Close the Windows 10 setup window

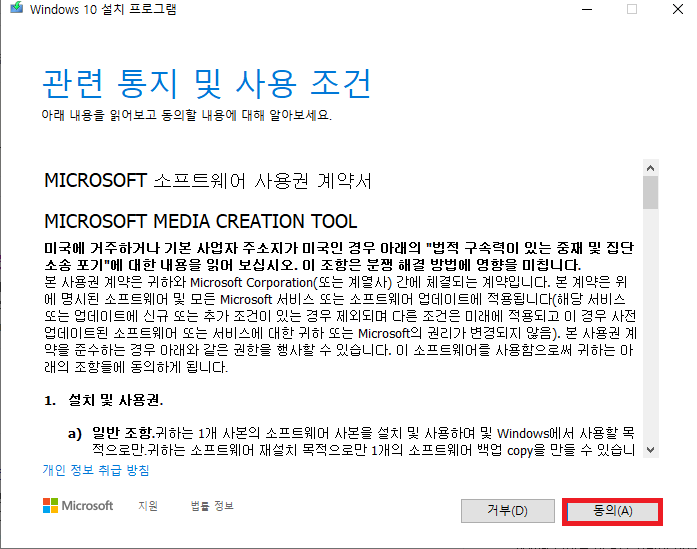[678, 9]
